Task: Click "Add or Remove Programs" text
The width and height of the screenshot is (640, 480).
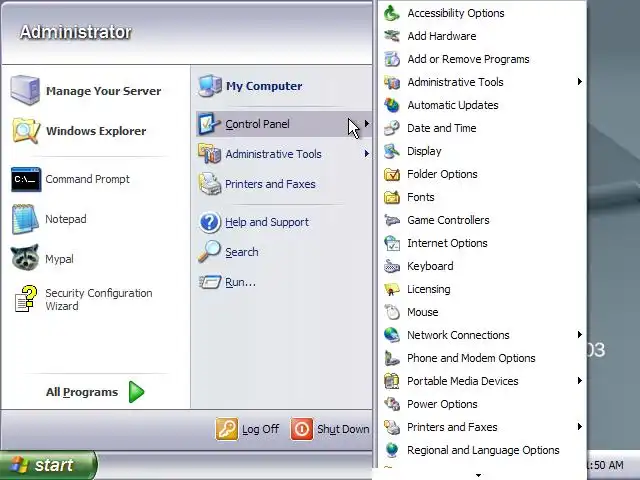Action: (x=468, y=59)
